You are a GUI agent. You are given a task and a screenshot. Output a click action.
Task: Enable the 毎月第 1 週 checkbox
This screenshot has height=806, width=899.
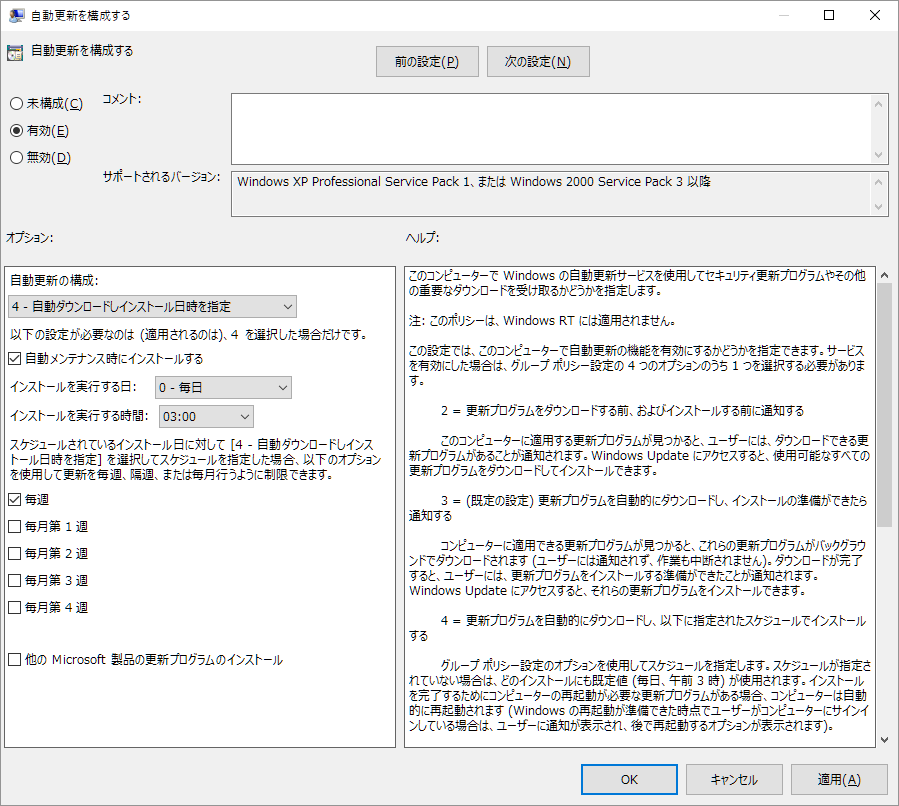pyautogui.click(x=15, y=526)
